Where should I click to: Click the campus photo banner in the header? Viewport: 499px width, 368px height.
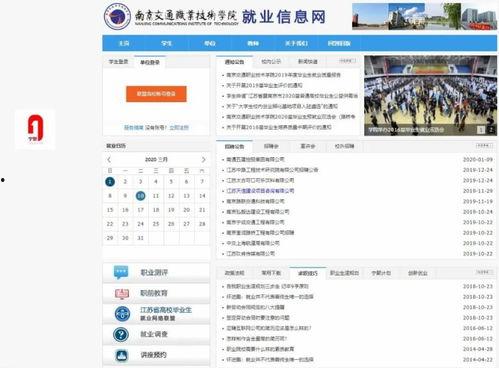tap(424, 16)
